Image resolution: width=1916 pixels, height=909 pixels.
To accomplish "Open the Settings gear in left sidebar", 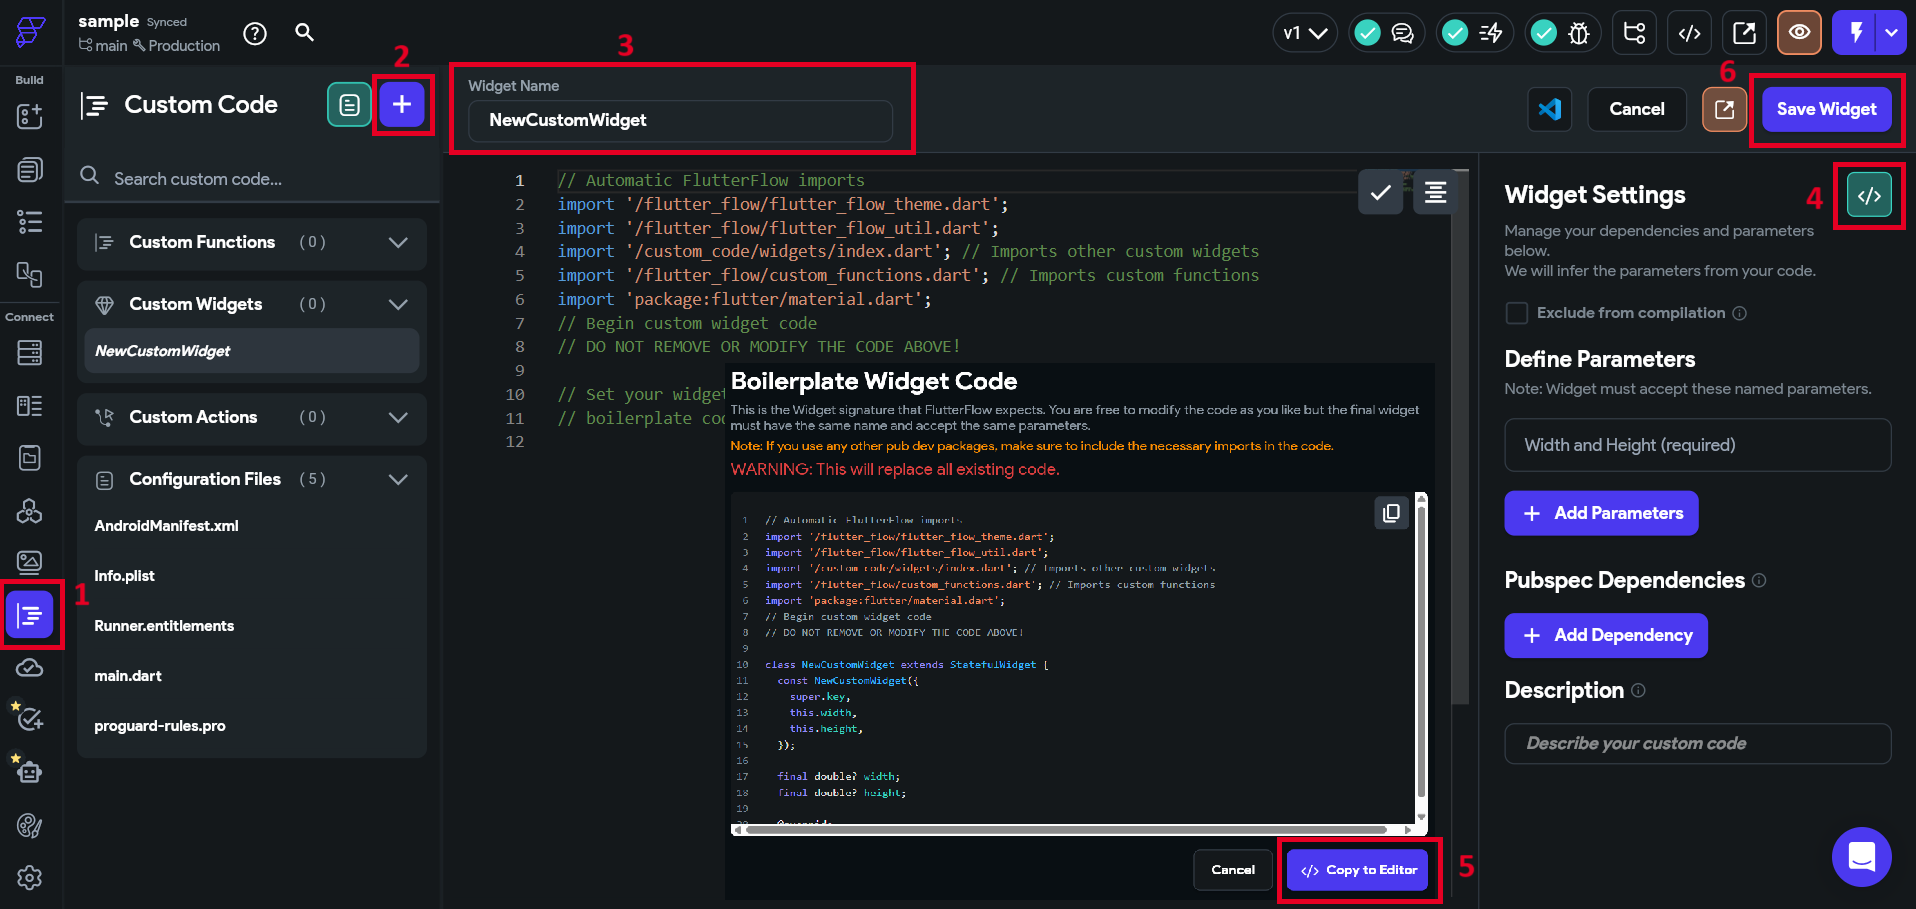I will 30,877.
